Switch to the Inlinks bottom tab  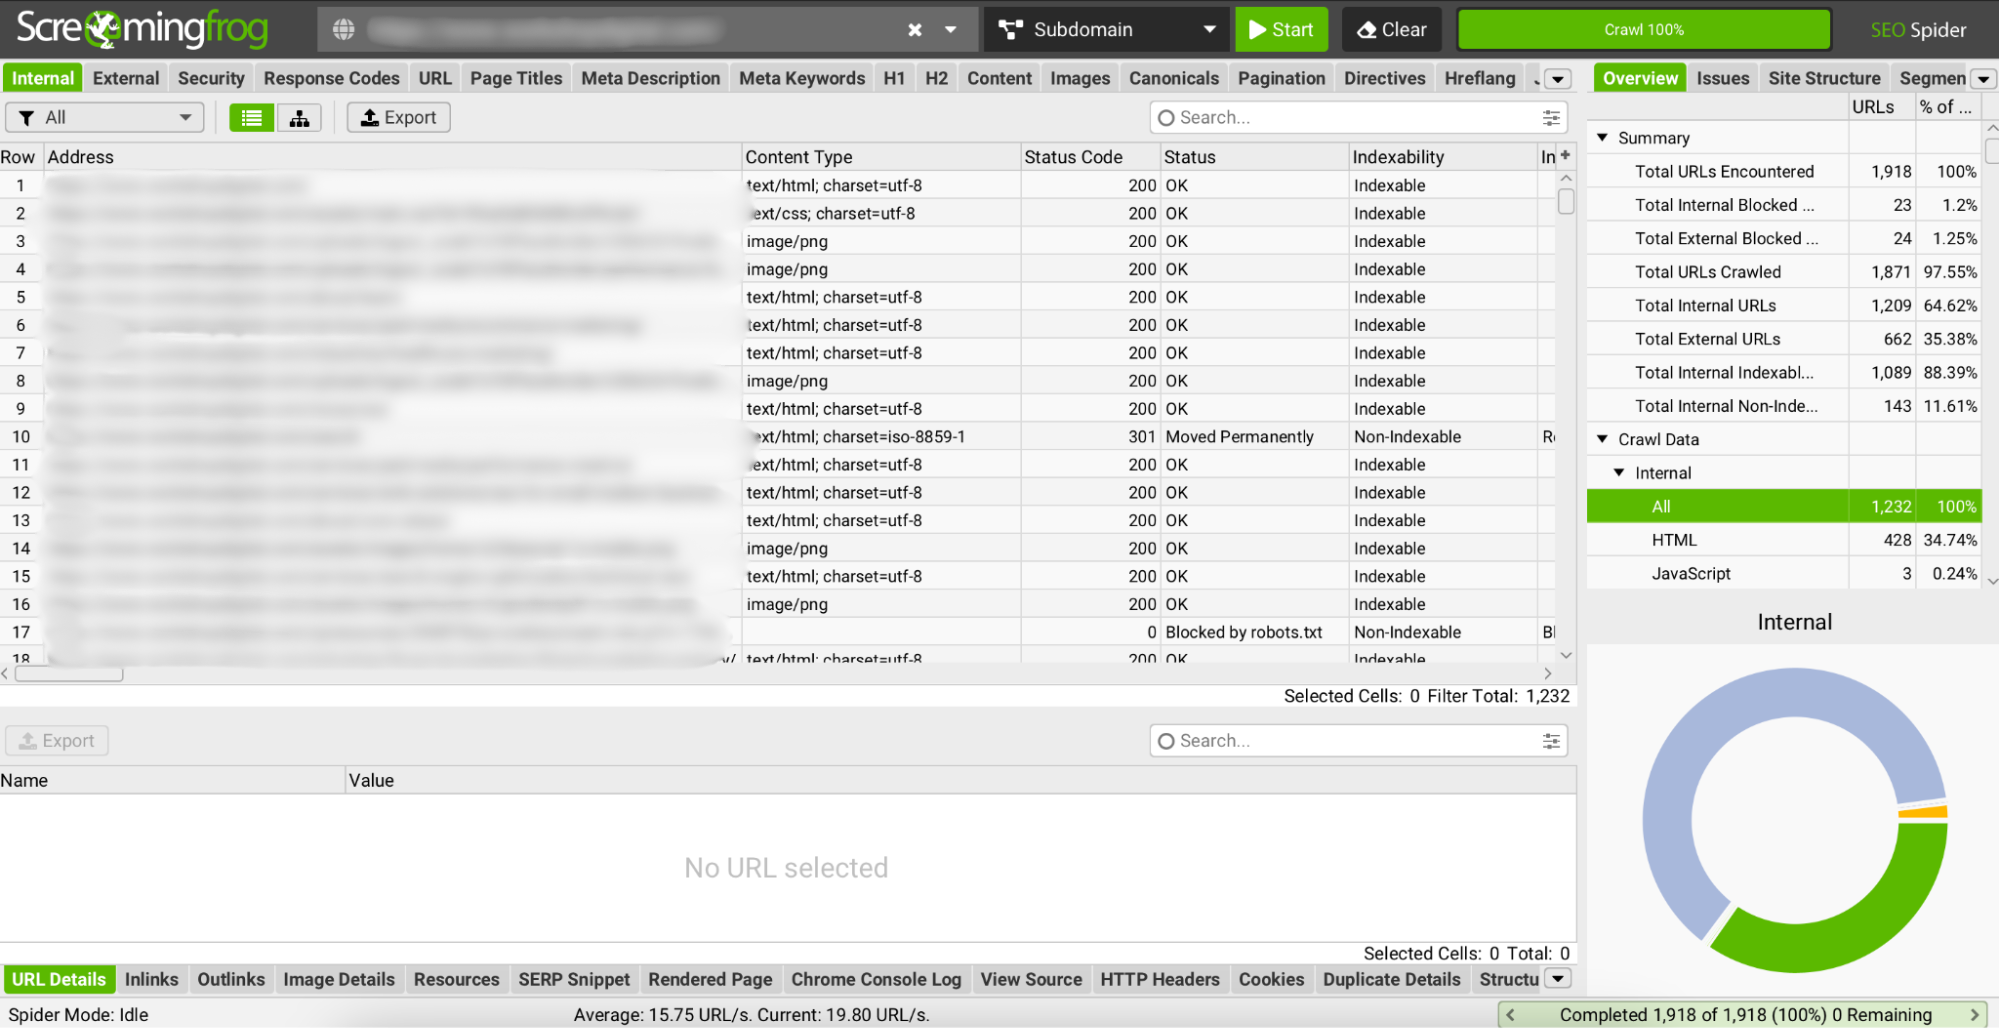click(151, 980)
